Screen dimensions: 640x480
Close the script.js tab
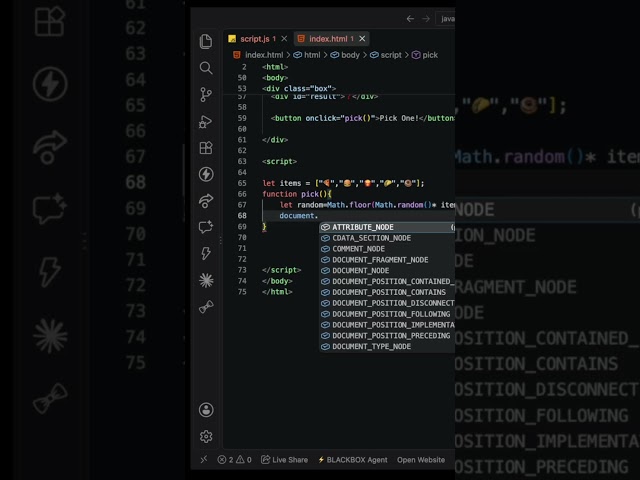284,39
